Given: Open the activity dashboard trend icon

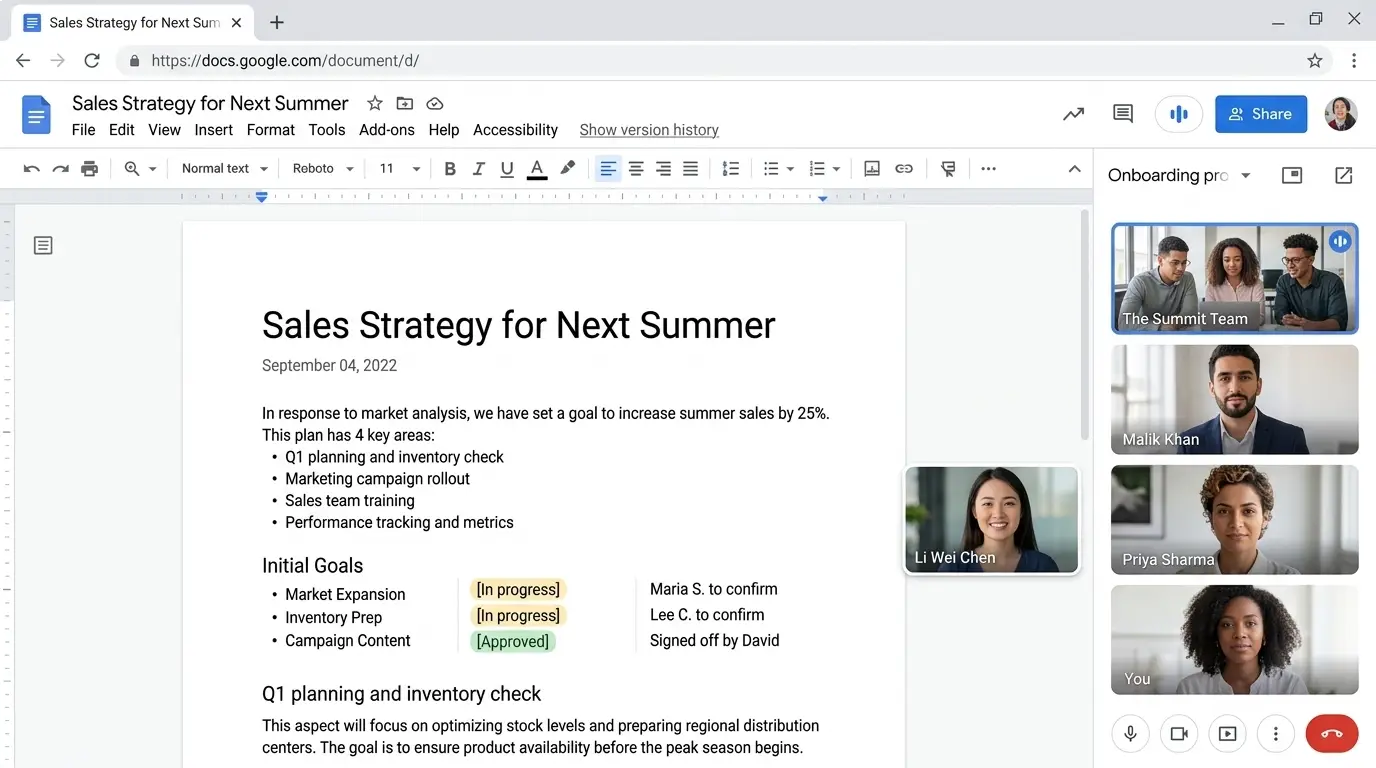Looking at the screenshot, I should click(1073, 114).
